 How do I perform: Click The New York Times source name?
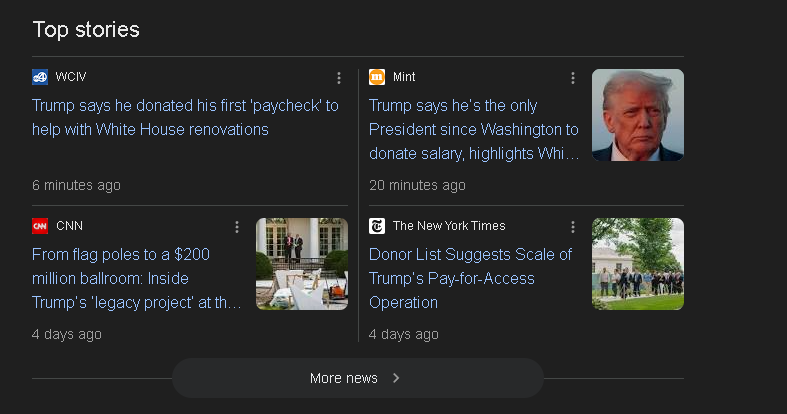tap(449, 226)
